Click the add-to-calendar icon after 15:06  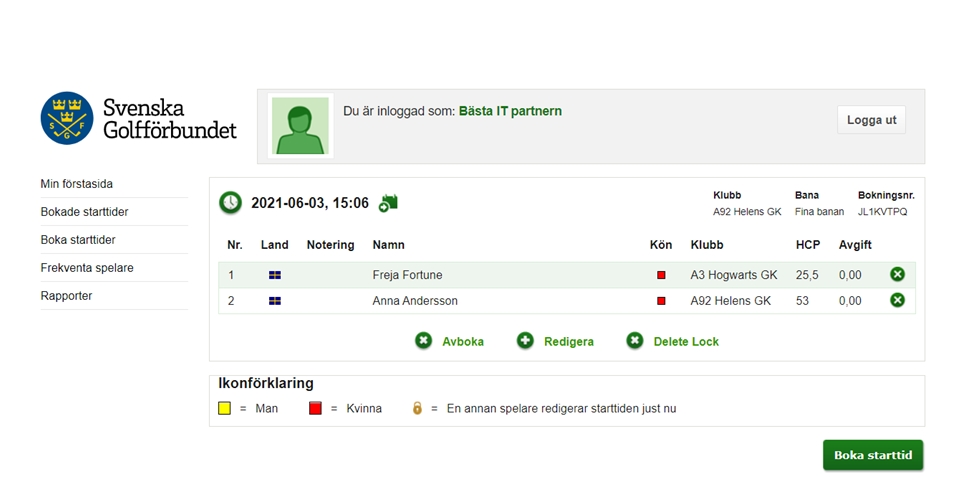(389, 203)
